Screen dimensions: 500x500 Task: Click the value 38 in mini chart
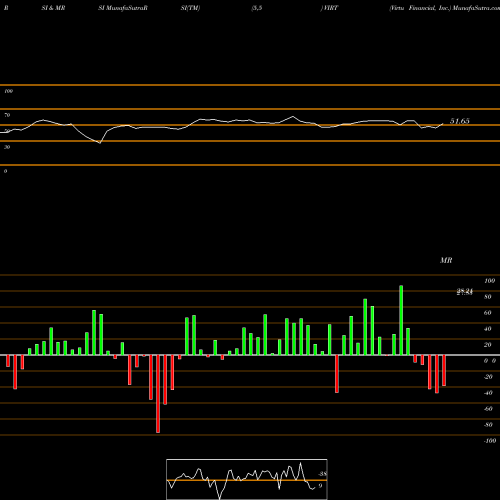(323, 474)
